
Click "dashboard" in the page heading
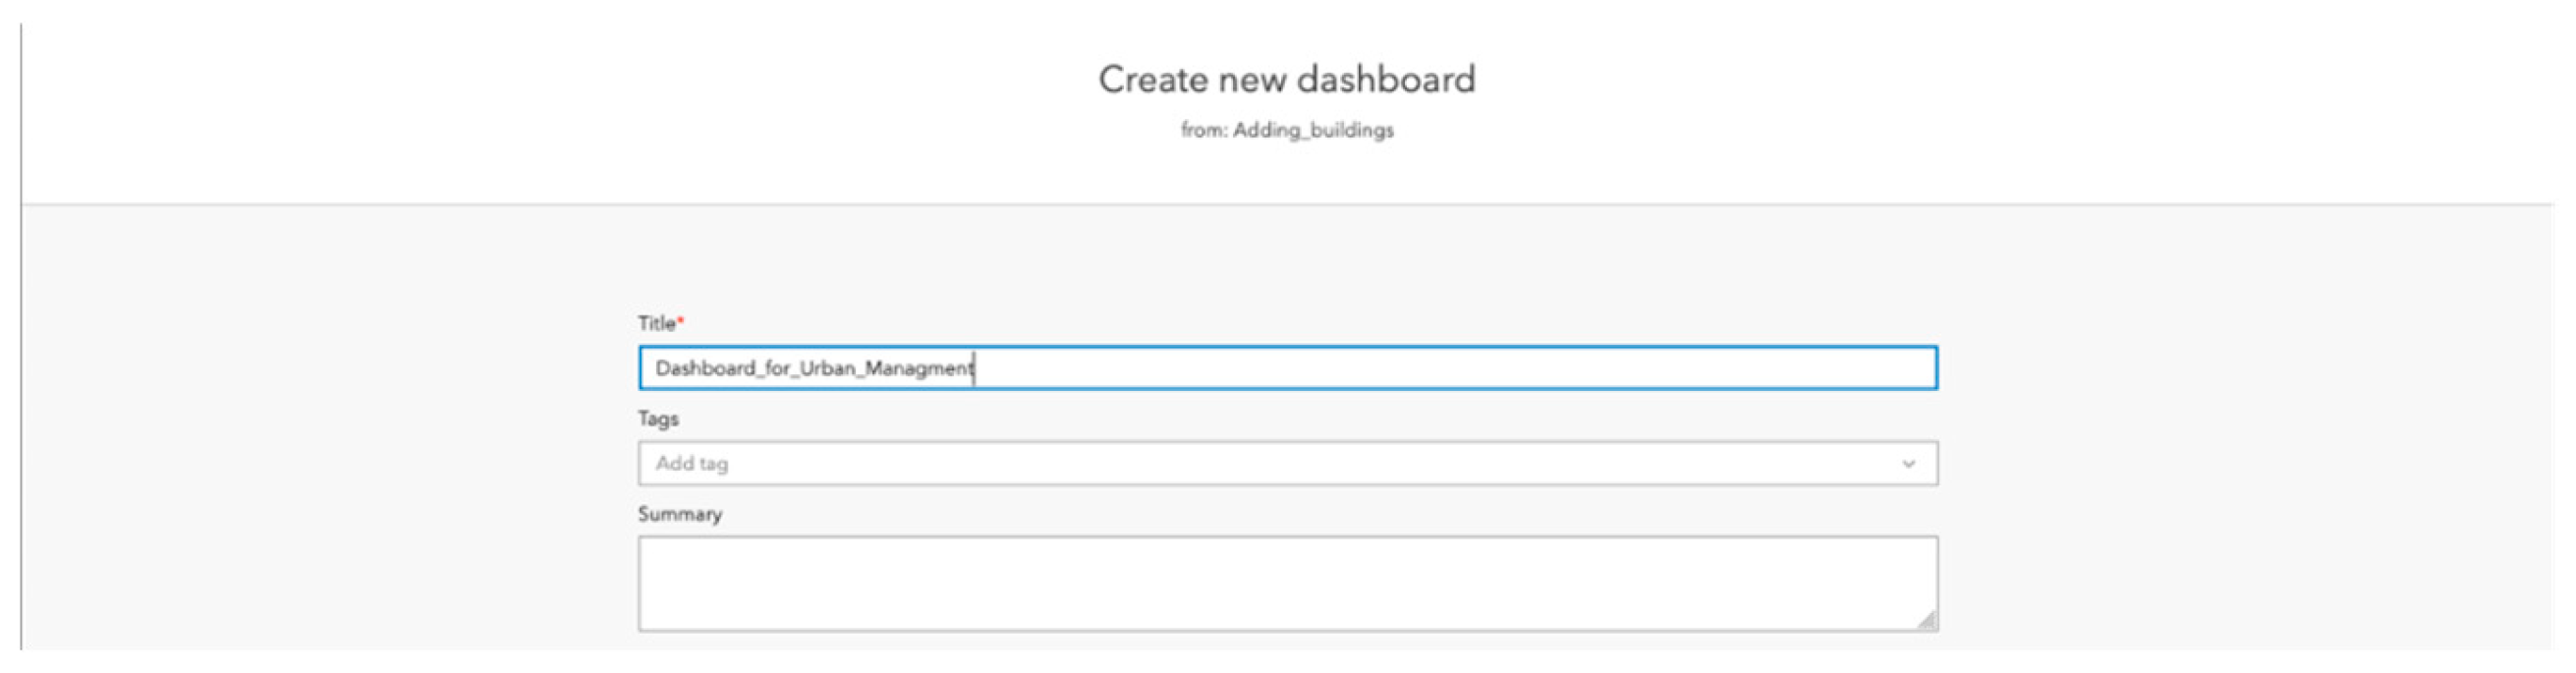click(1388, 80)
